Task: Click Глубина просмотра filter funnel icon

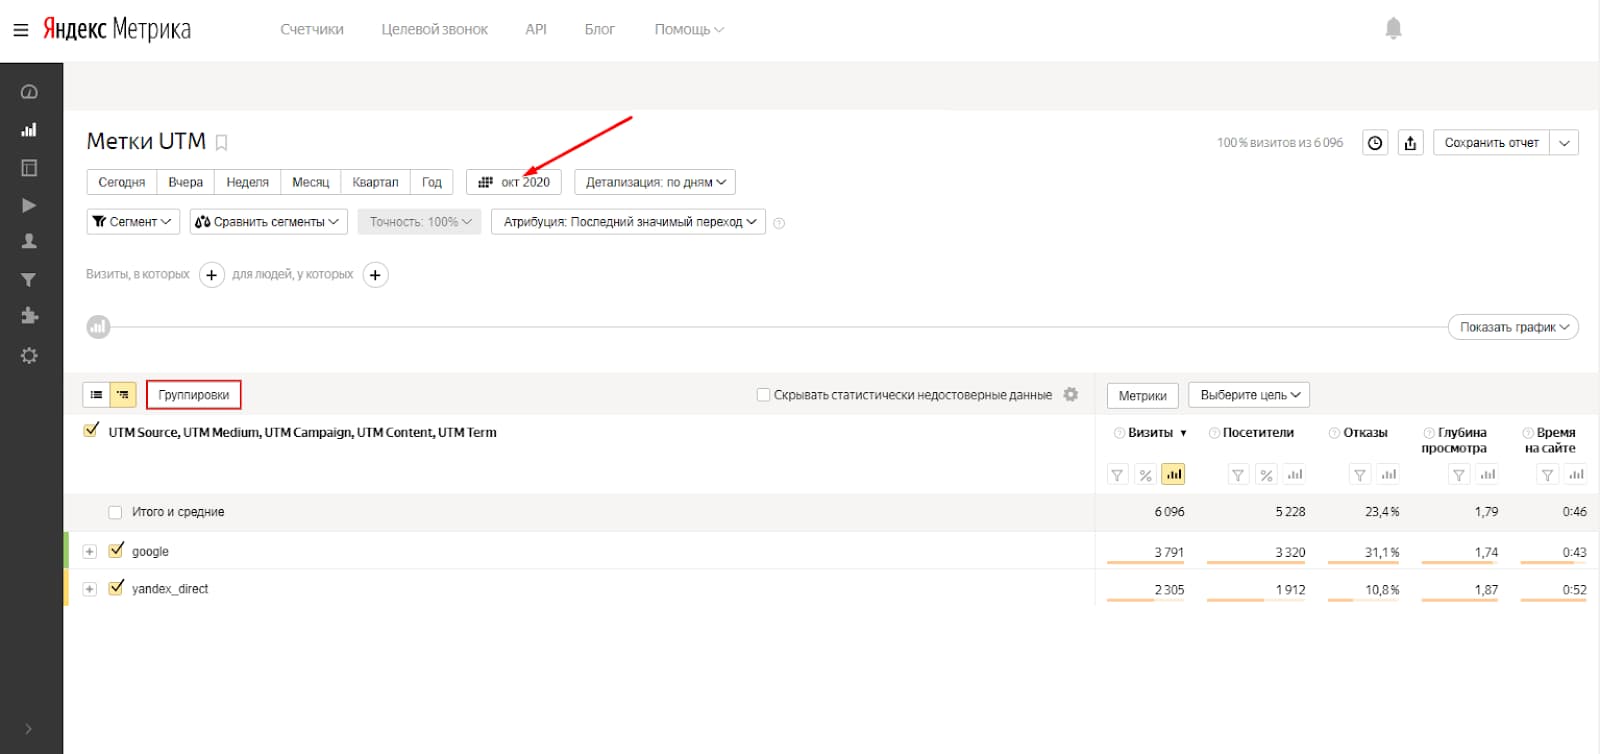Action: pyautogui.click(x=1459, y=475)
